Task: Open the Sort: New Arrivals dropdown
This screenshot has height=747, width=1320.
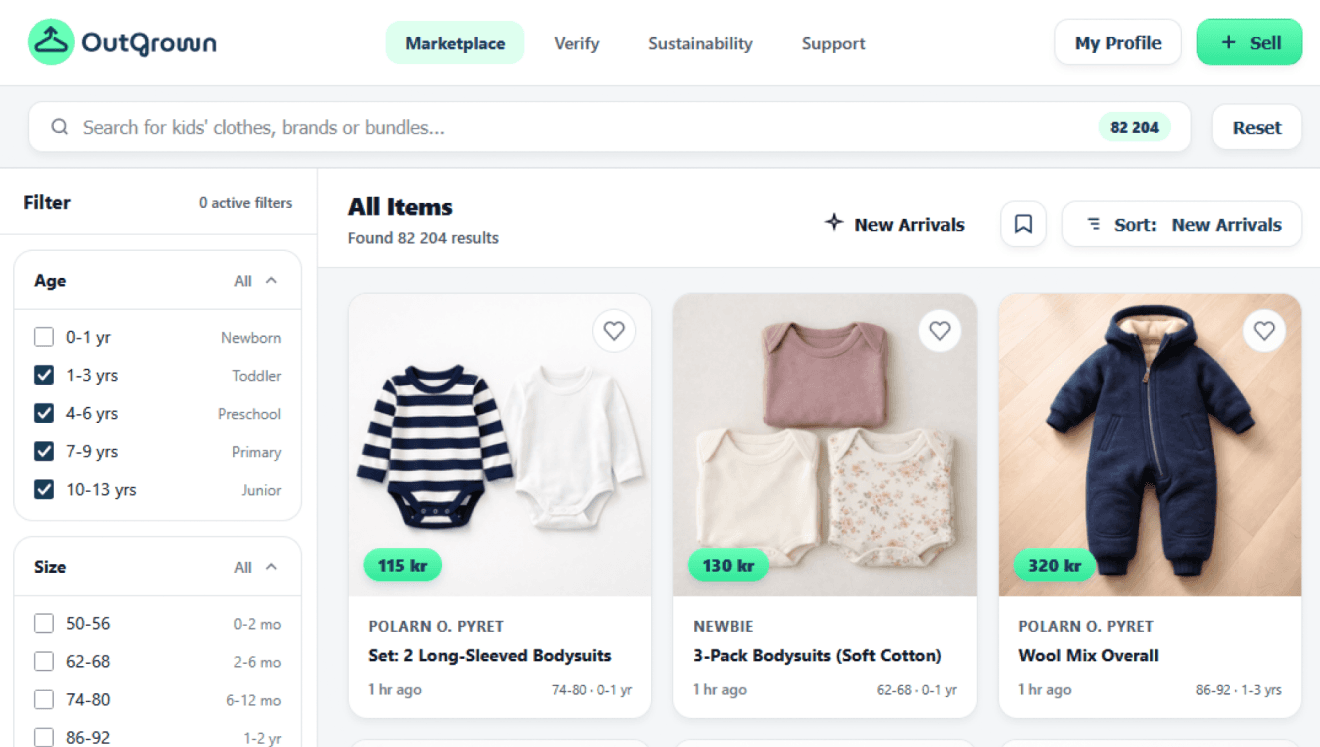Action: [1182, 224]
